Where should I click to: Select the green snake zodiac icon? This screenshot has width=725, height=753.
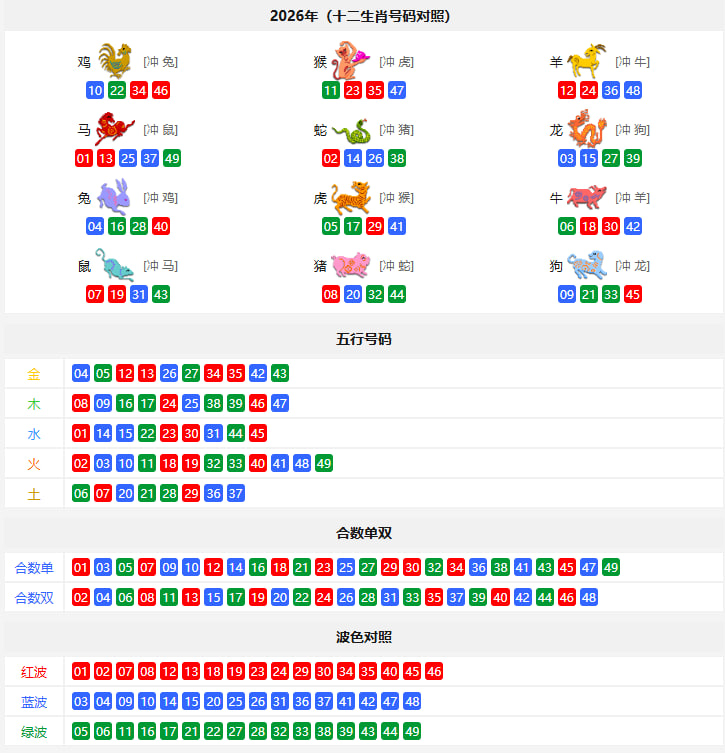tap(352, 131)
